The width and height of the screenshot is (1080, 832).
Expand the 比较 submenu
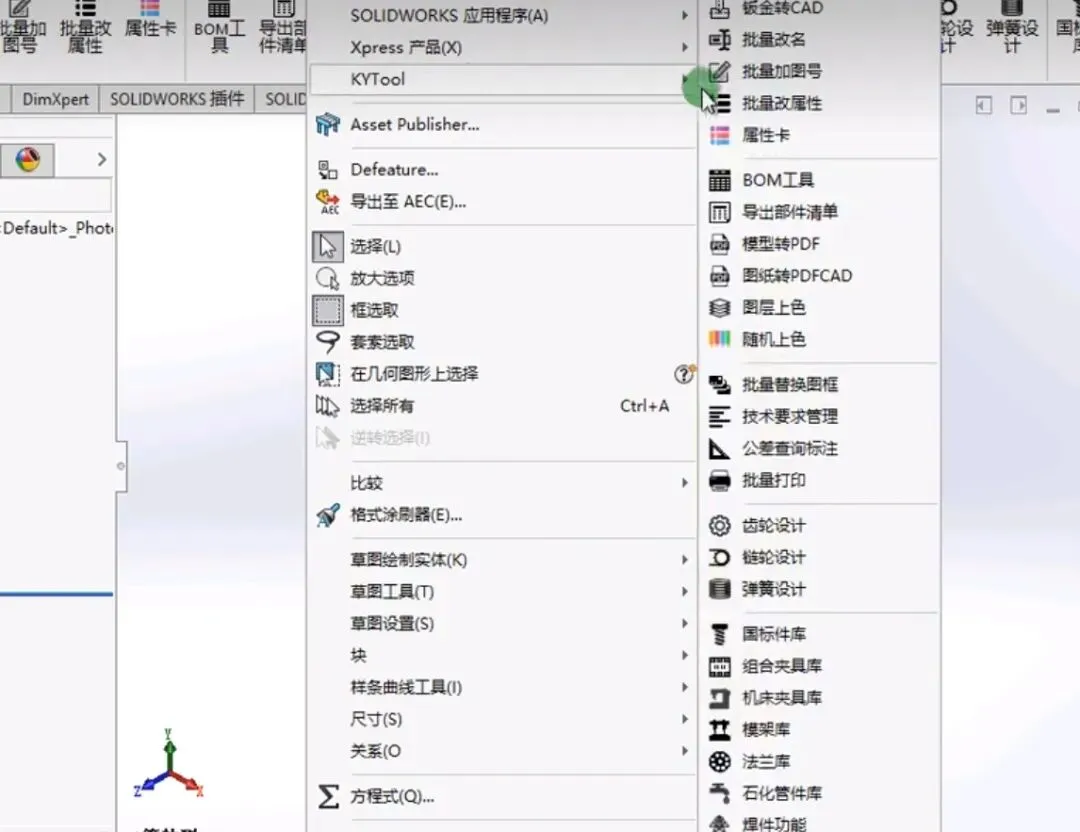pyautogui.click(x=503, y=483)
